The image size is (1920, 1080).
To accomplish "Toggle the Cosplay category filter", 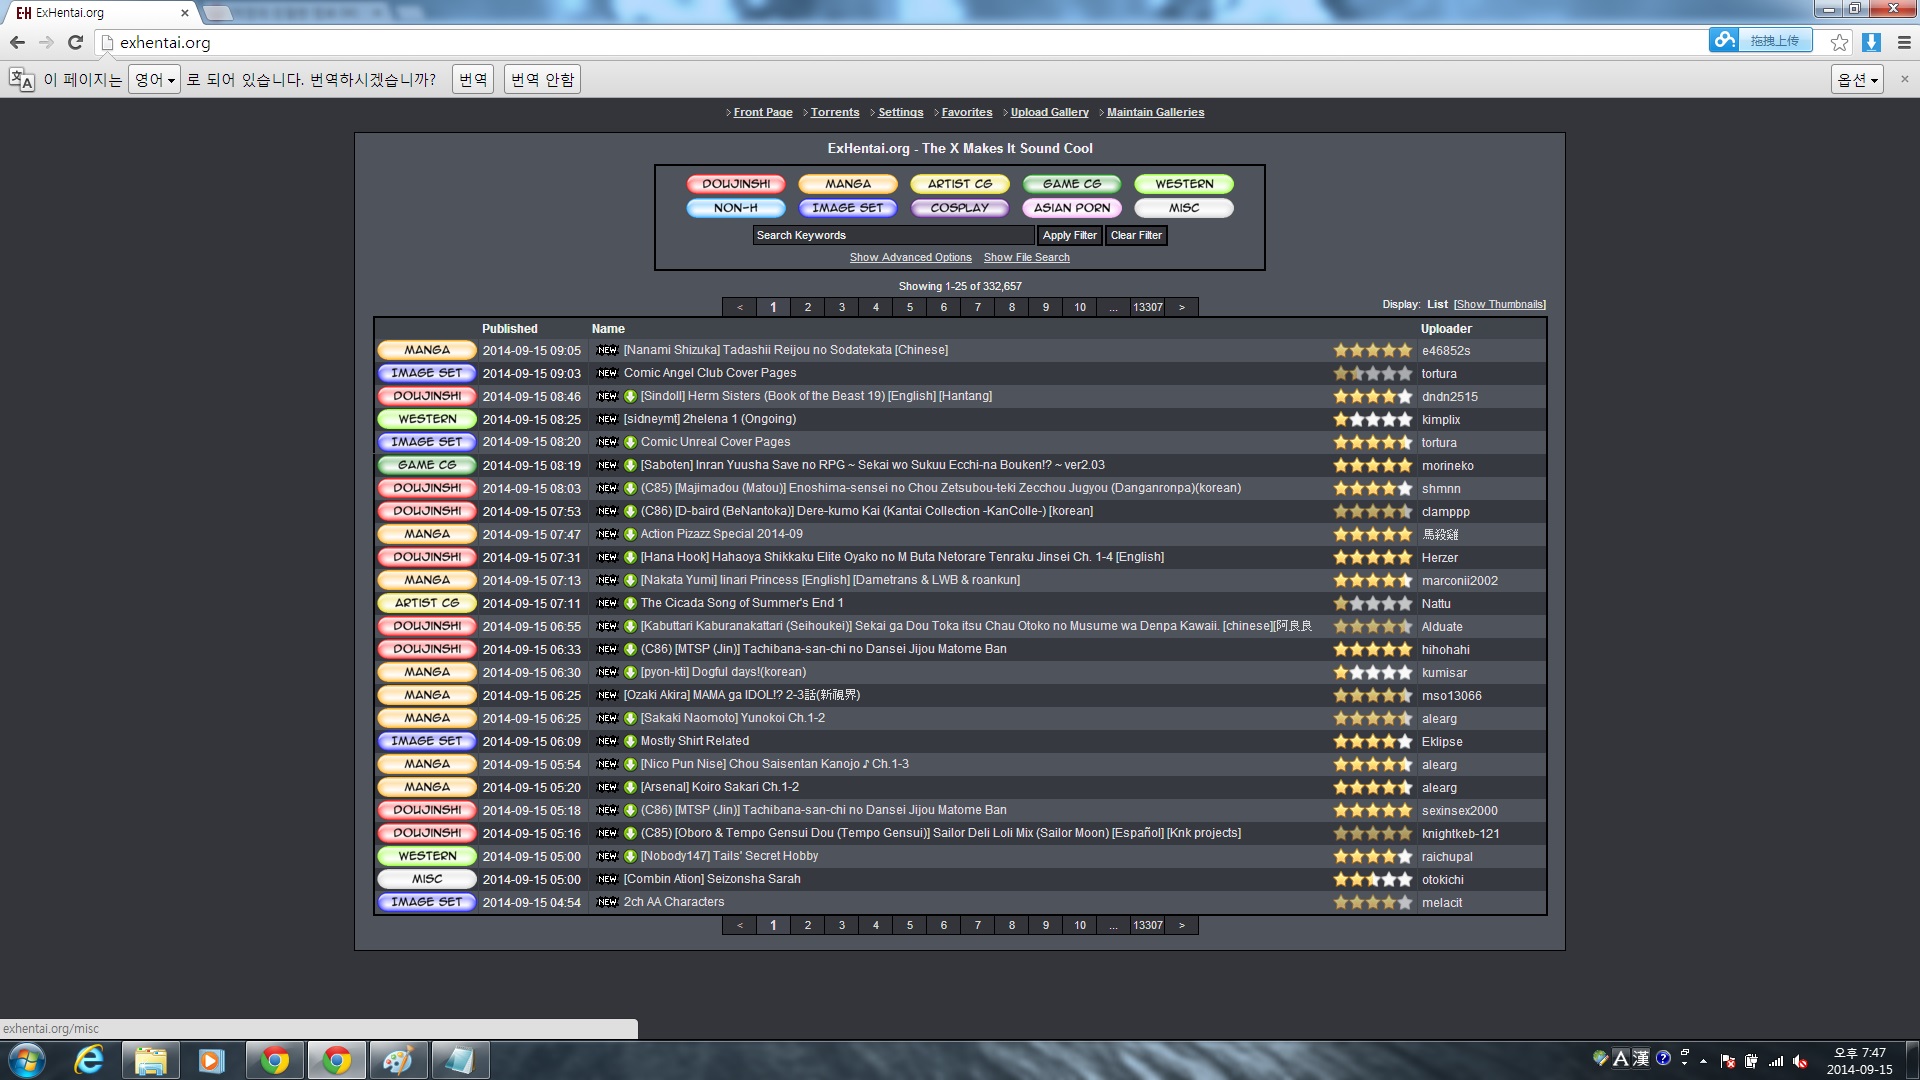I will (x=960, y=208).
